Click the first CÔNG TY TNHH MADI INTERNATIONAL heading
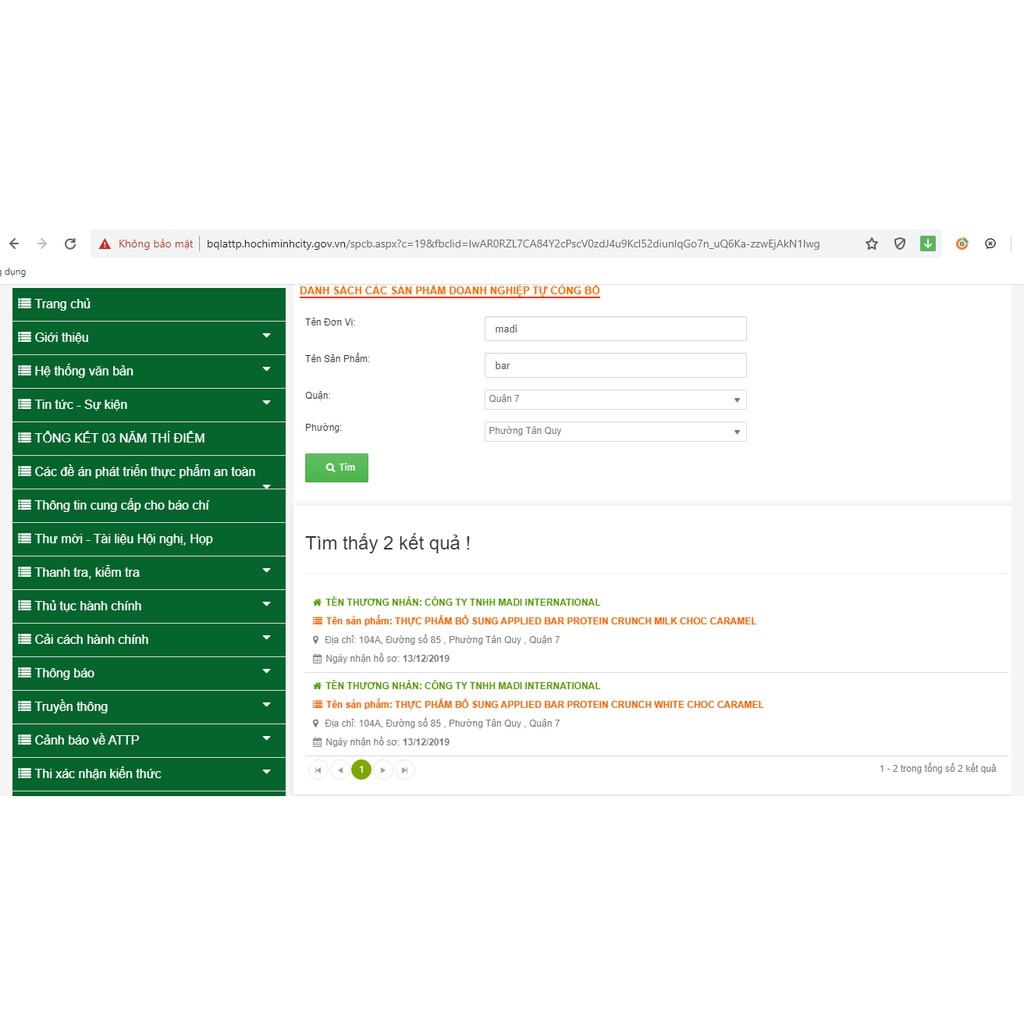Viewport: 1024px width, 1024px height. [462, 602]
